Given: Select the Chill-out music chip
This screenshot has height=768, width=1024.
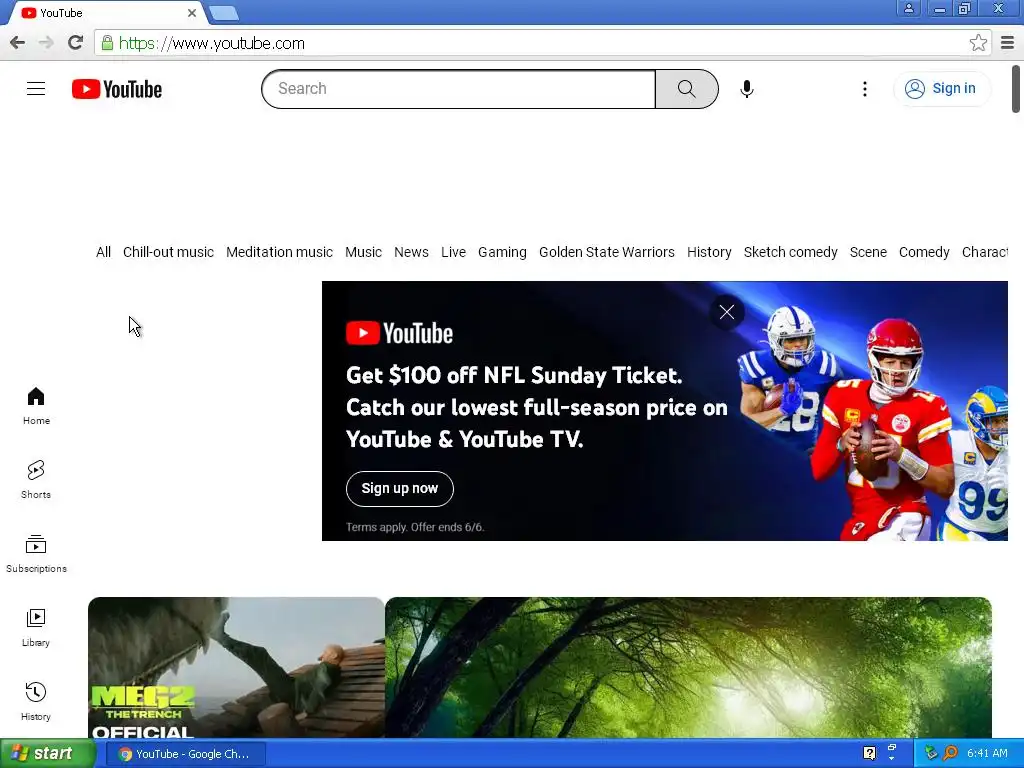Looking at the screenshot, I should 168,252.
